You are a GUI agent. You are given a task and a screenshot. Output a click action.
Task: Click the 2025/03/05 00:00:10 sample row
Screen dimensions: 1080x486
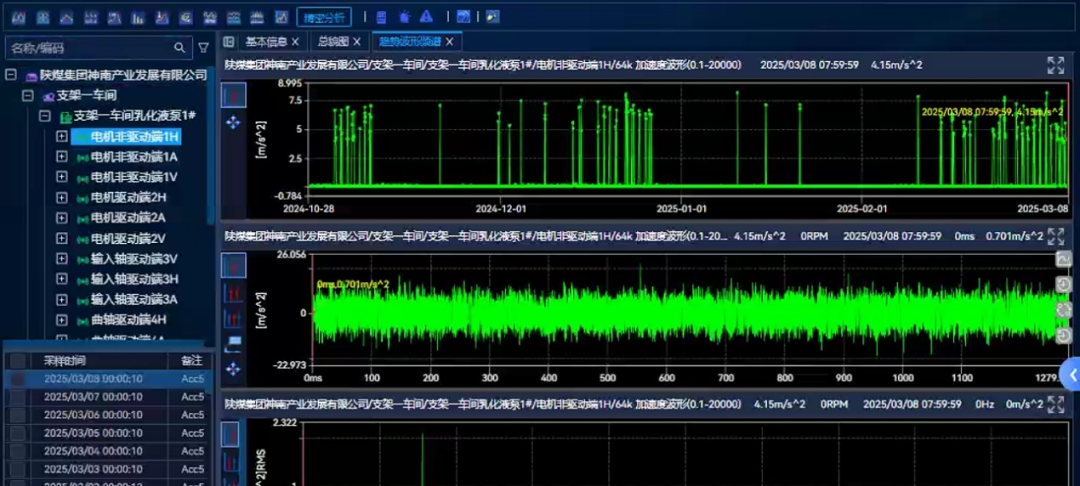109,433
